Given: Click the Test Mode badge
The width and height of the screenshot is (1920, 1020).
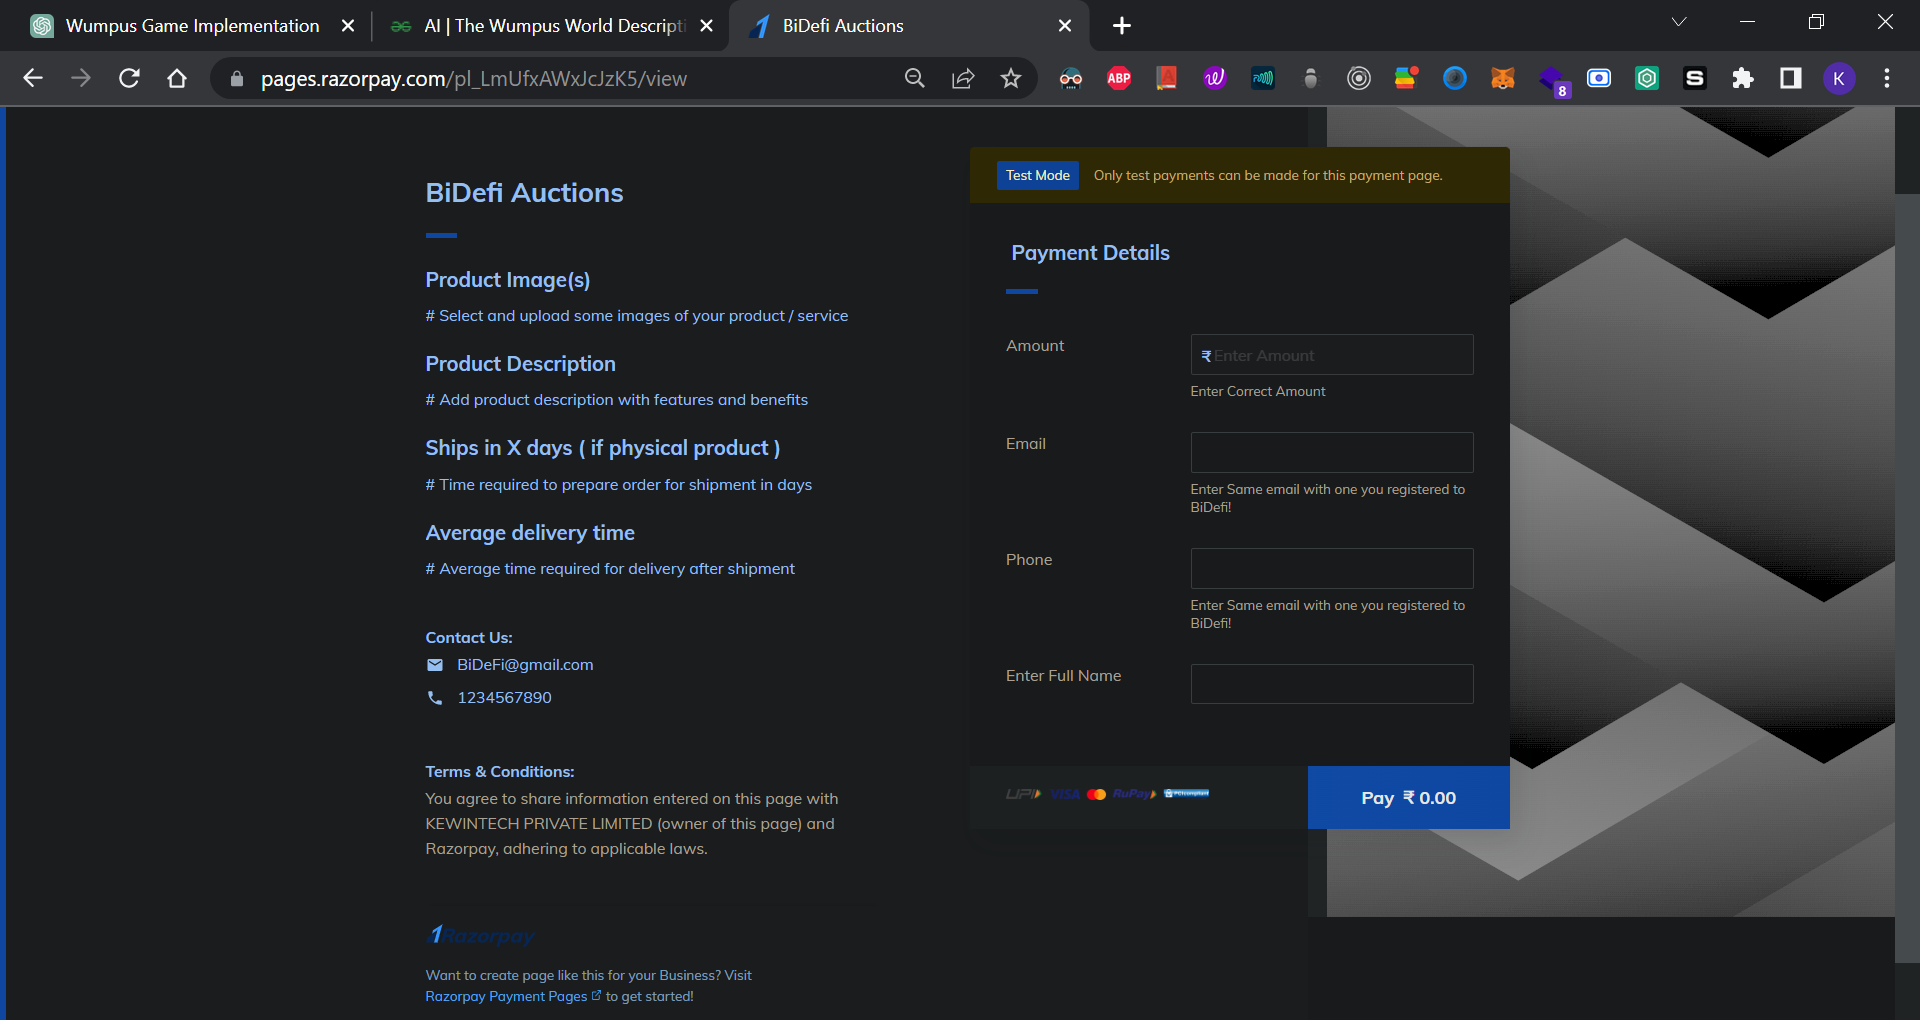Looking at the screenshot, I should (1038, 175).
